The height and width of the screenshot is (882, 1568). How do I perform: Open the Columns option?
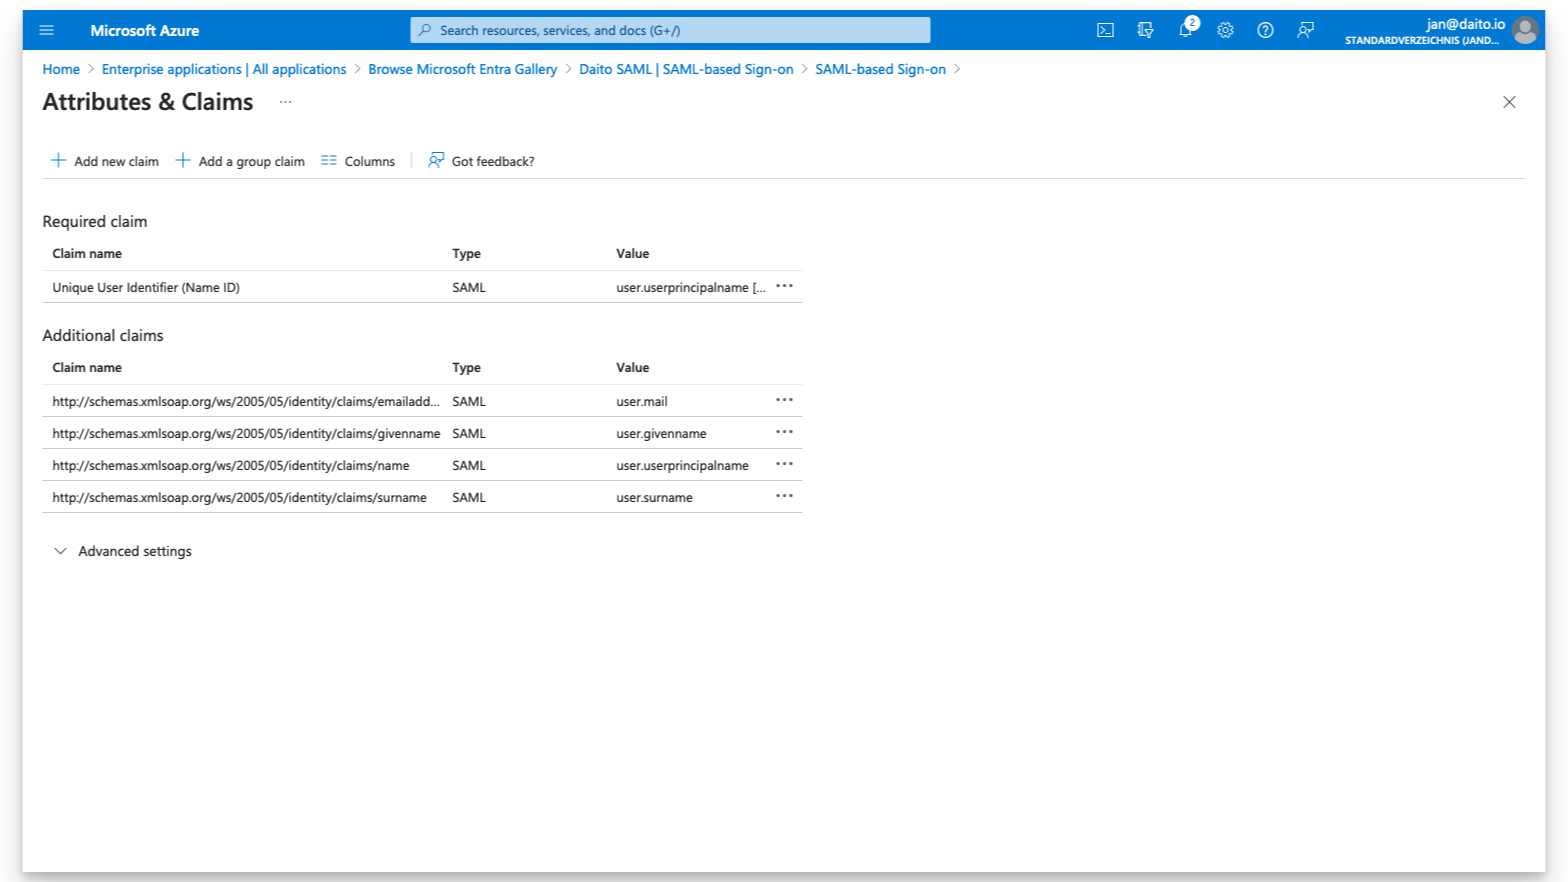click(x=358, y=161)
